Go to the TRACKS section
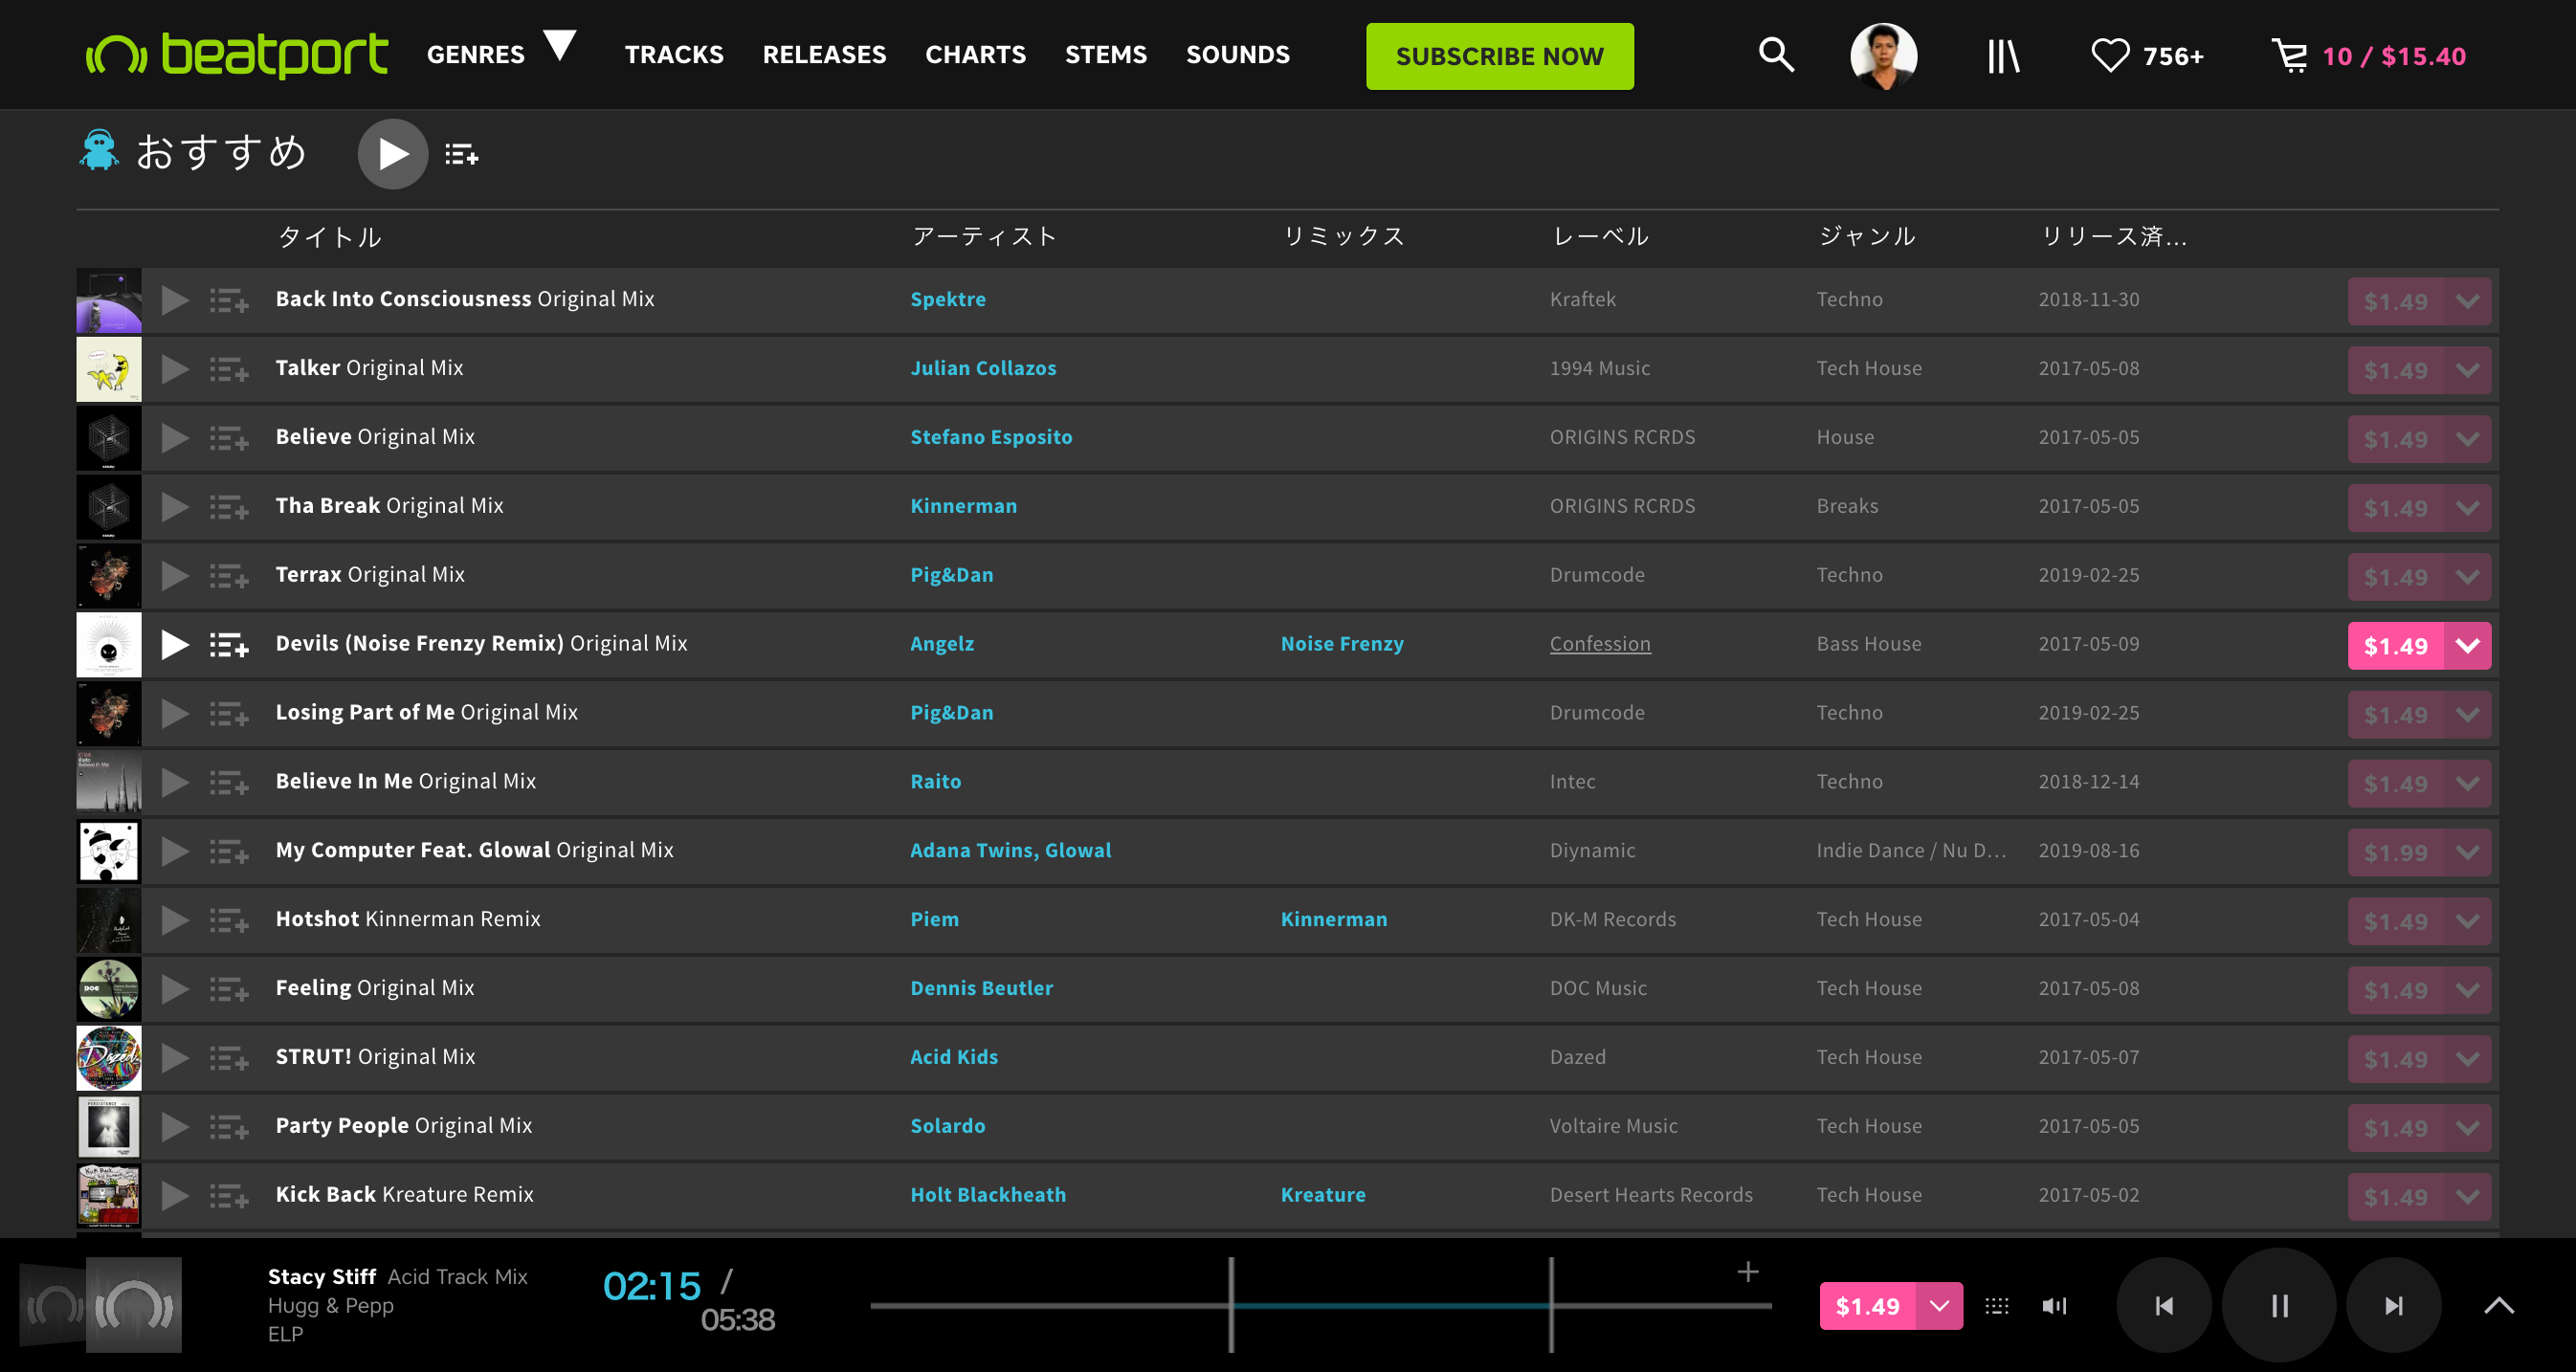 [674, 55]
